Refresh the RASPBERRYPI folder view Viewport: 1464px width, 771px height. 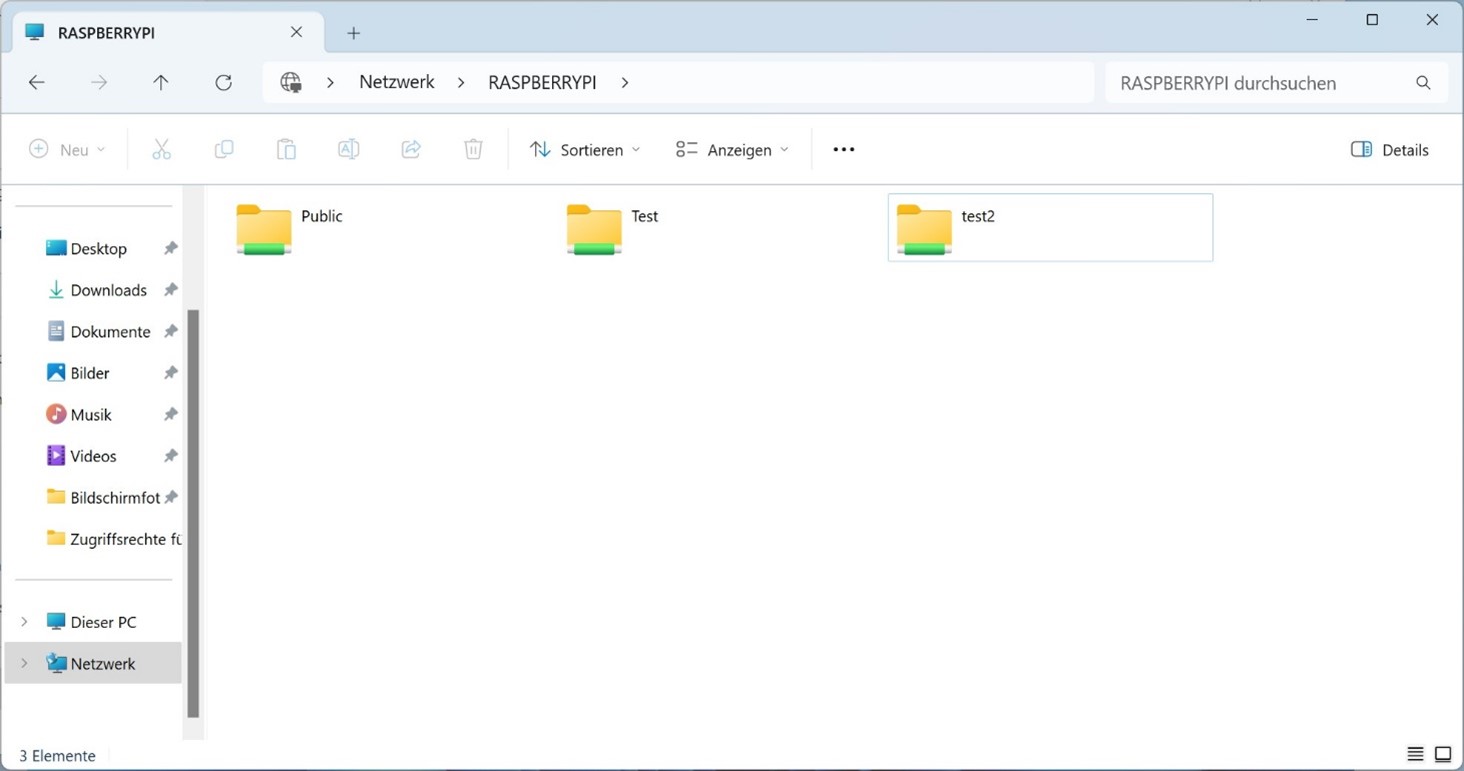tap(224, 83)
